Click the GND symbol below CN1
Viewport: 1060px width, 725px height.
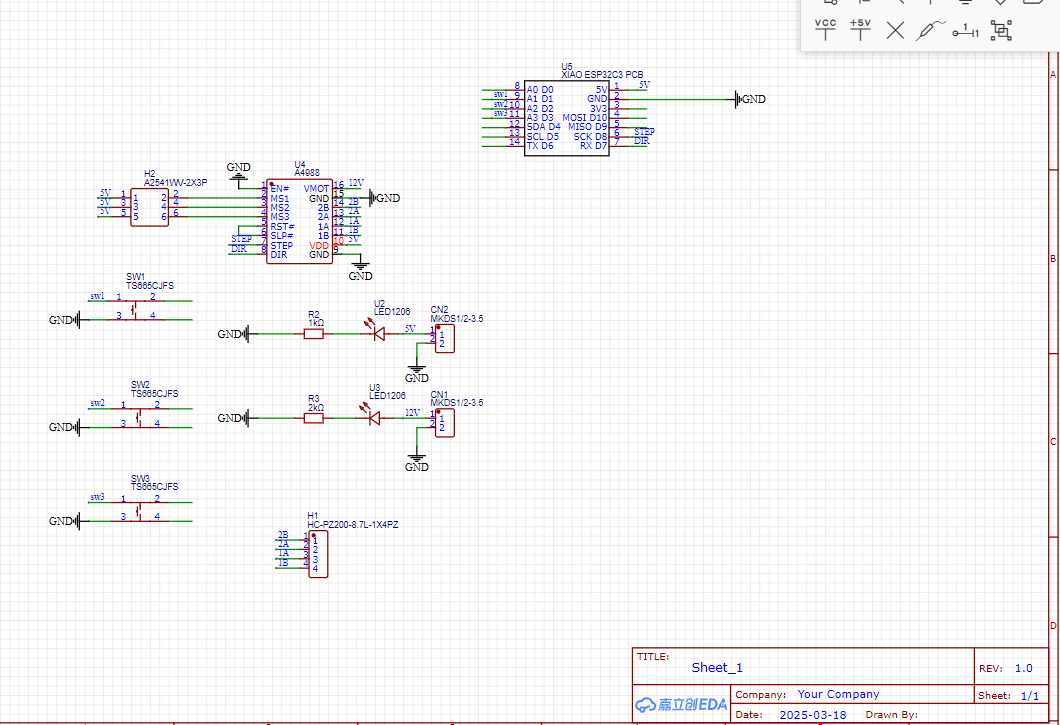click(416, 463)
